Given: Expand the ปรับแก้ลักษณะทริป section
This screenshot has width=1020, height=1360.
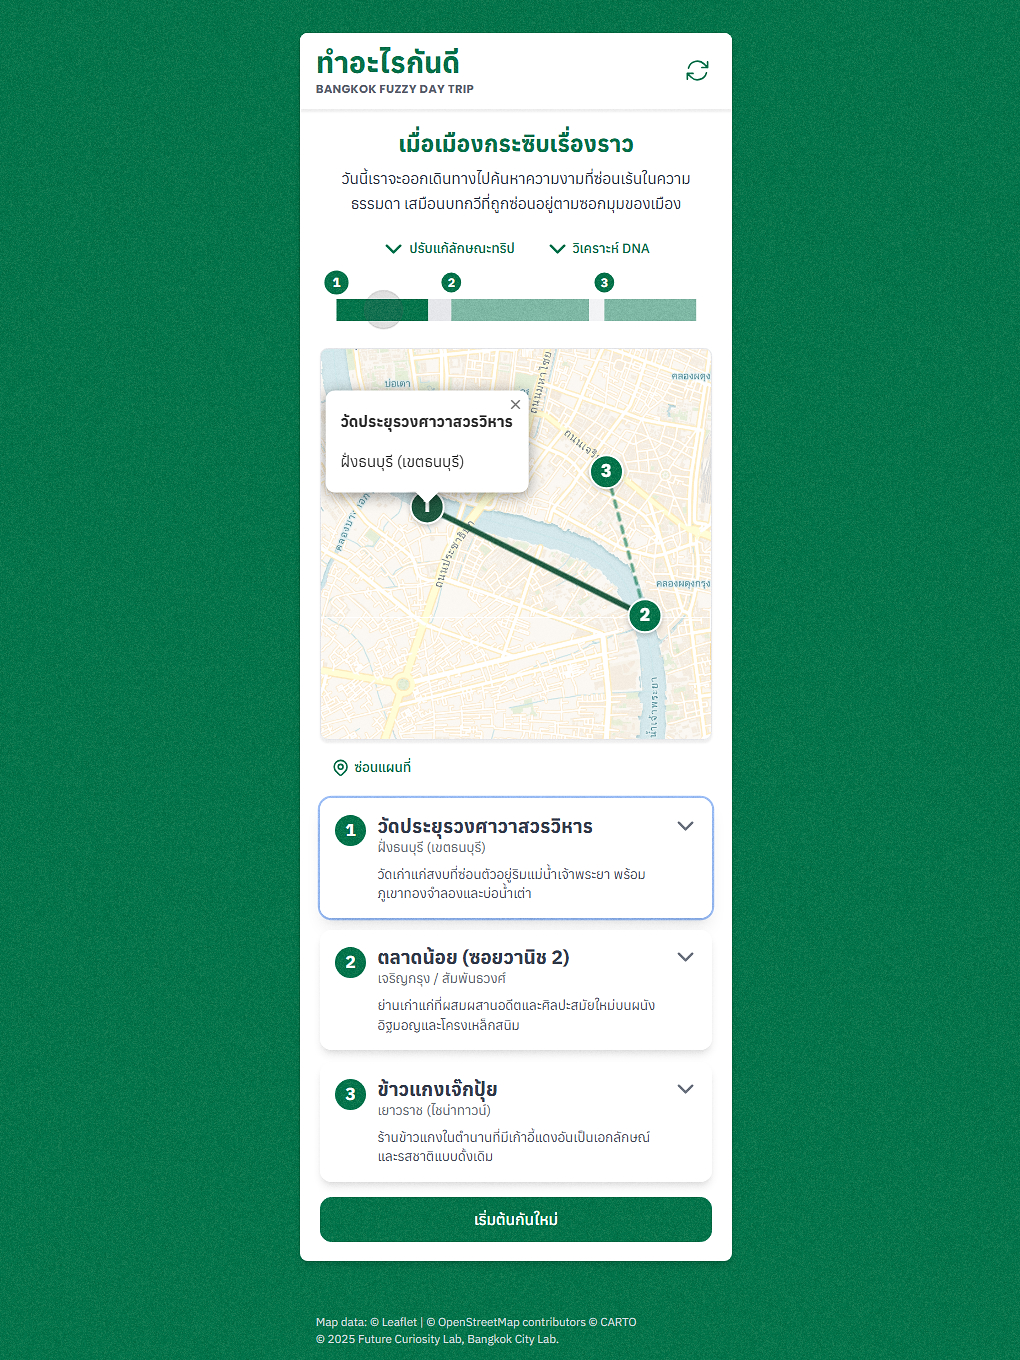Looking at the screenshot, I should [450, 248].
